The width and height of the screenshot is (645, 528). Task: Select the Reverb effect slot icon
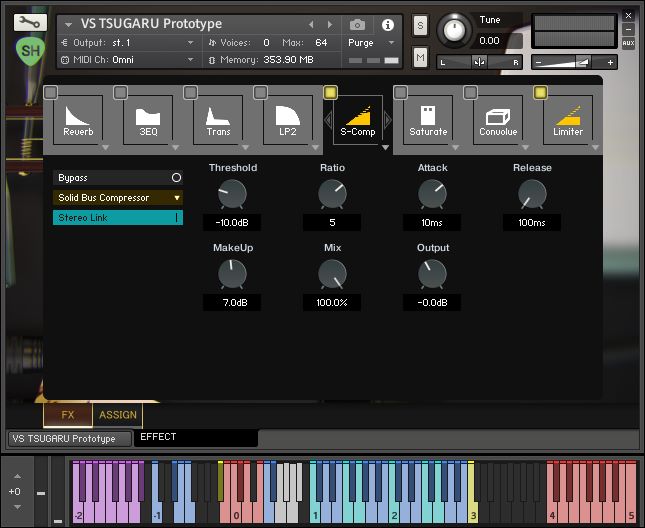pos(78,118)
